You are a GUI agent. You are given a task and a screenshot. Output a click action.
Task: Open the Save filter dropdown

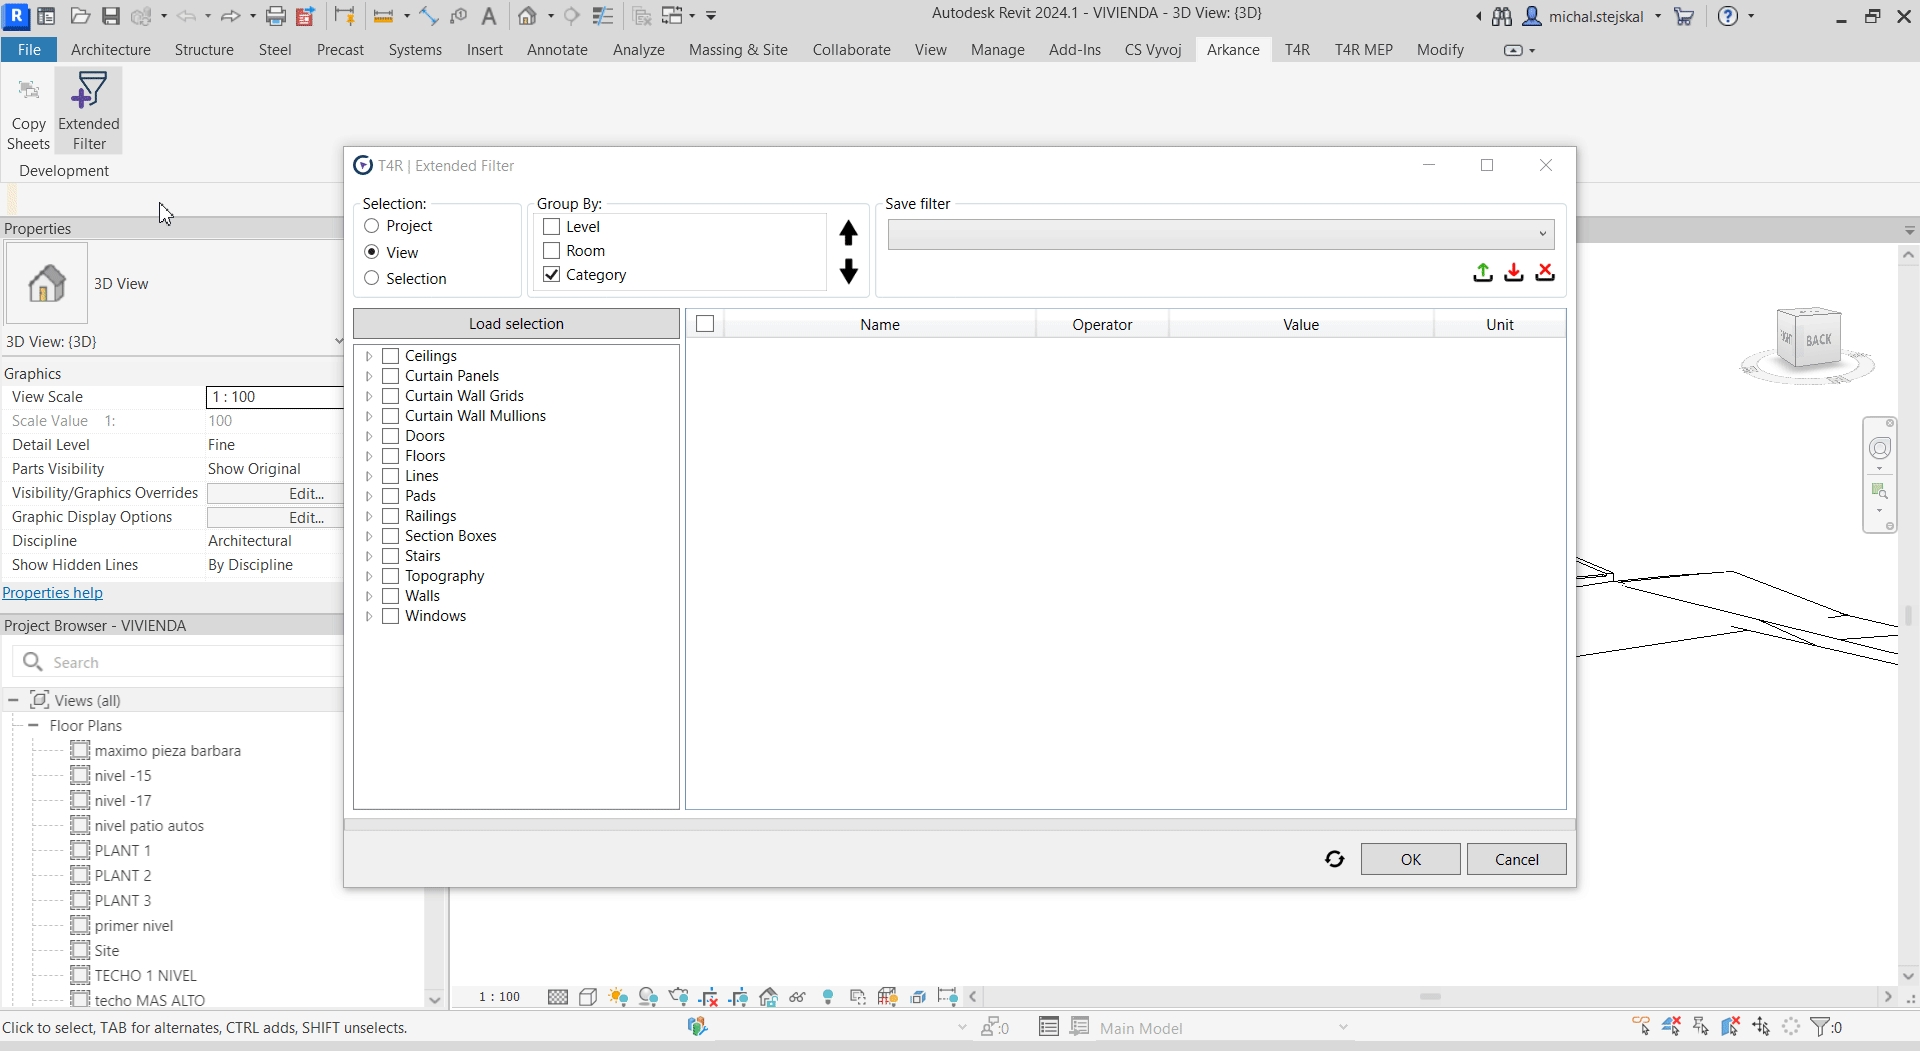pyautogui.click(x=1542, y=234)
